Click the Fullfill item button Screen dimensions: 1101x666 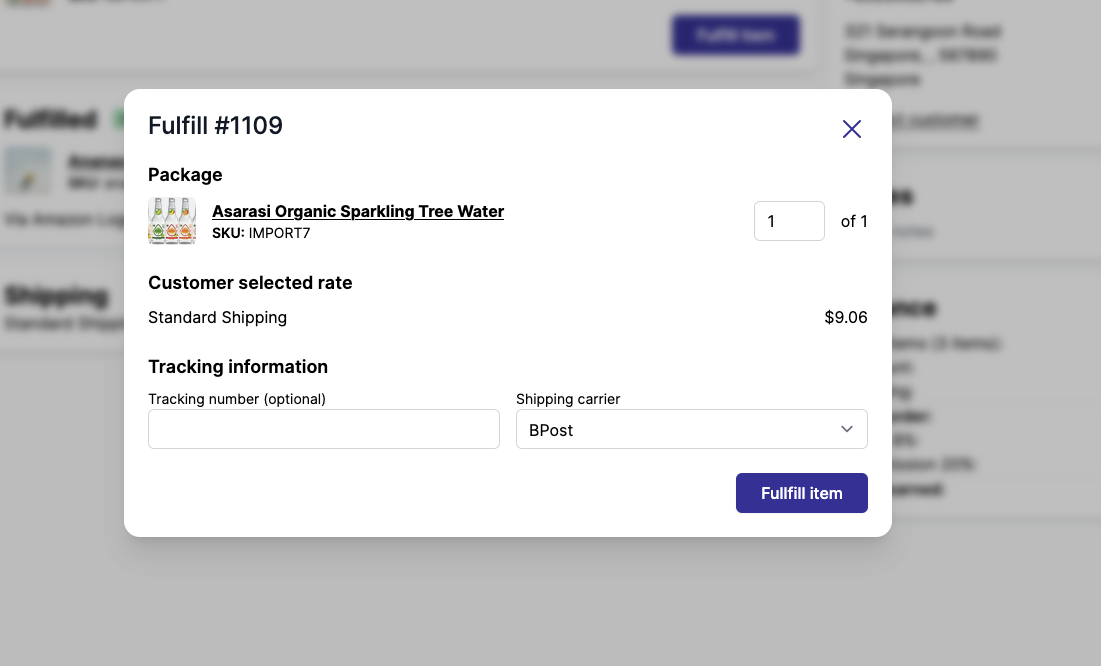click(x=801, y=492)
